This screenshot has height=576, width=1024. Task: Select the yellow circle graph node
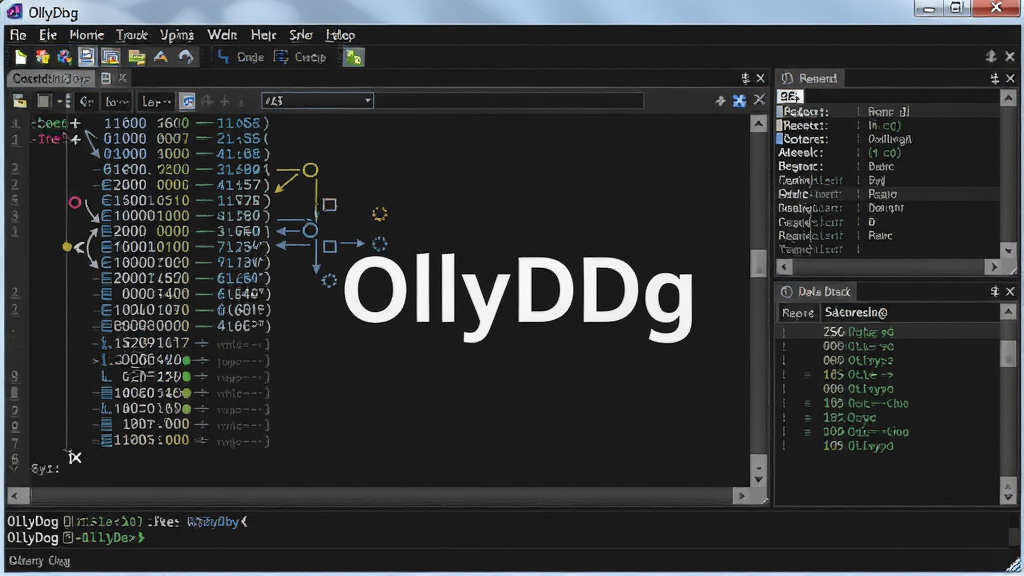pos(310,170)
